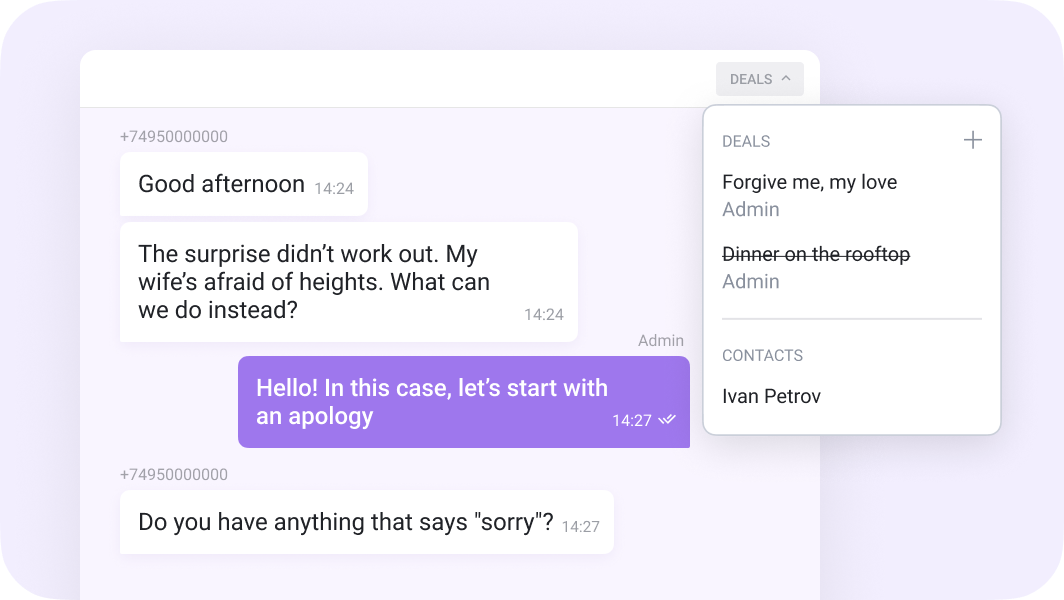Click phone number above the "sorry" message
This screenshot has height=600, width=1064.
click(x=174, y=474)
